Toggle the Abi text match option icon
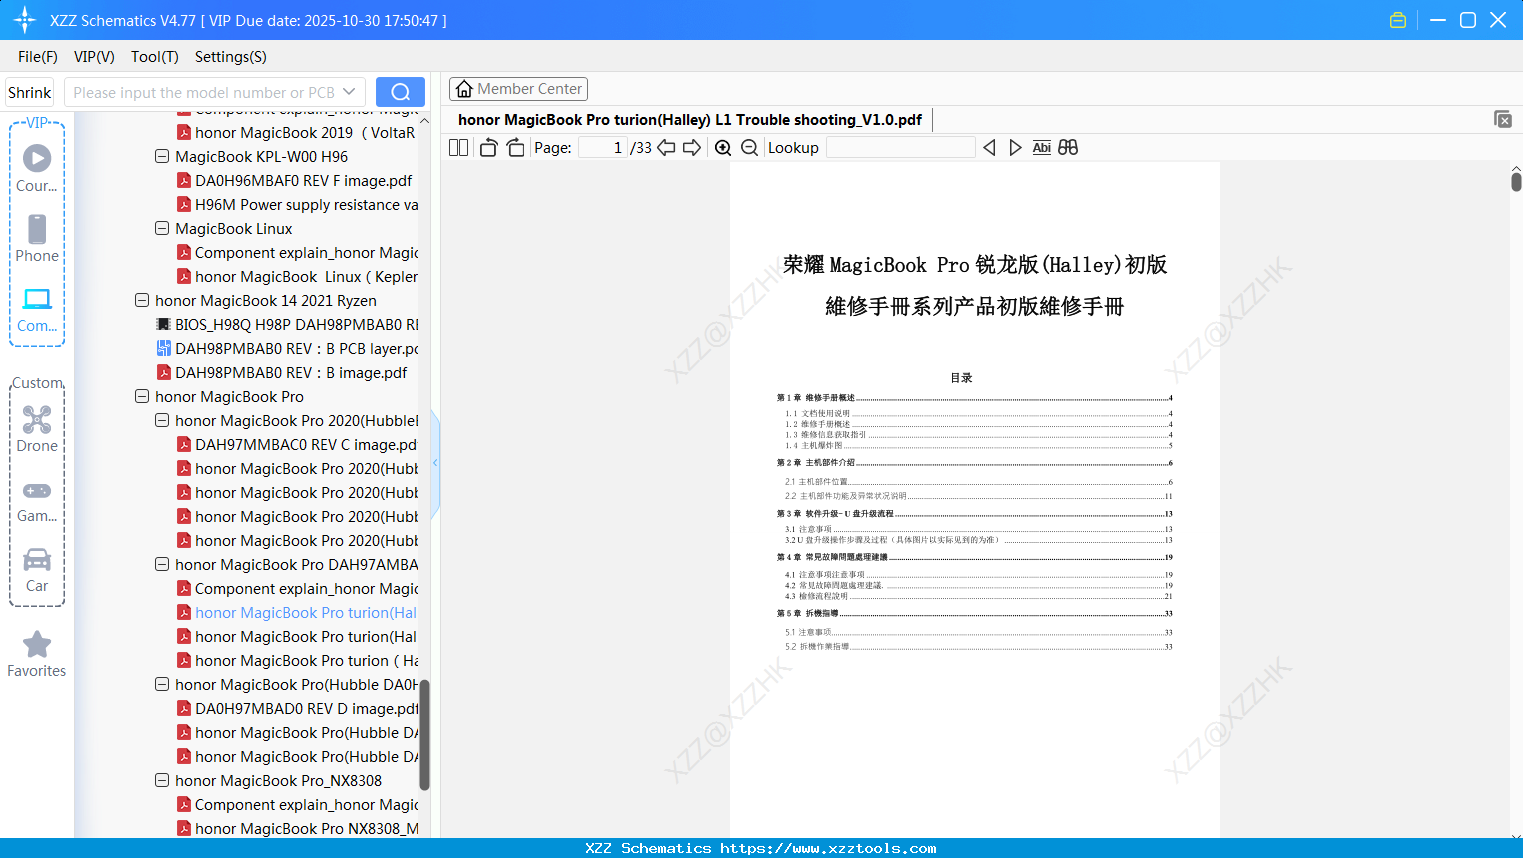The height and width of the screenshot is (858, 1523). coord(1041,148)
